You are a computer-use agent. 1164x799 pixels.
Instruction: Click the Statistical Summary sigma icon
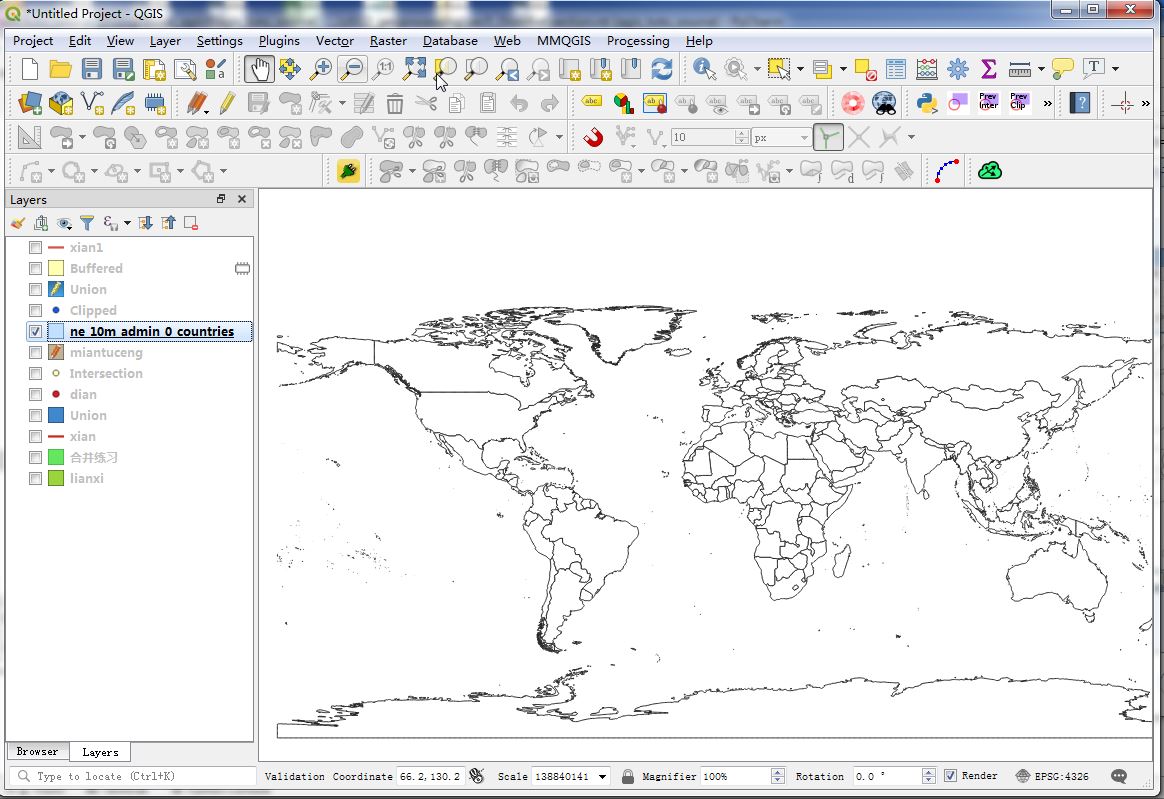coord(988,69)
